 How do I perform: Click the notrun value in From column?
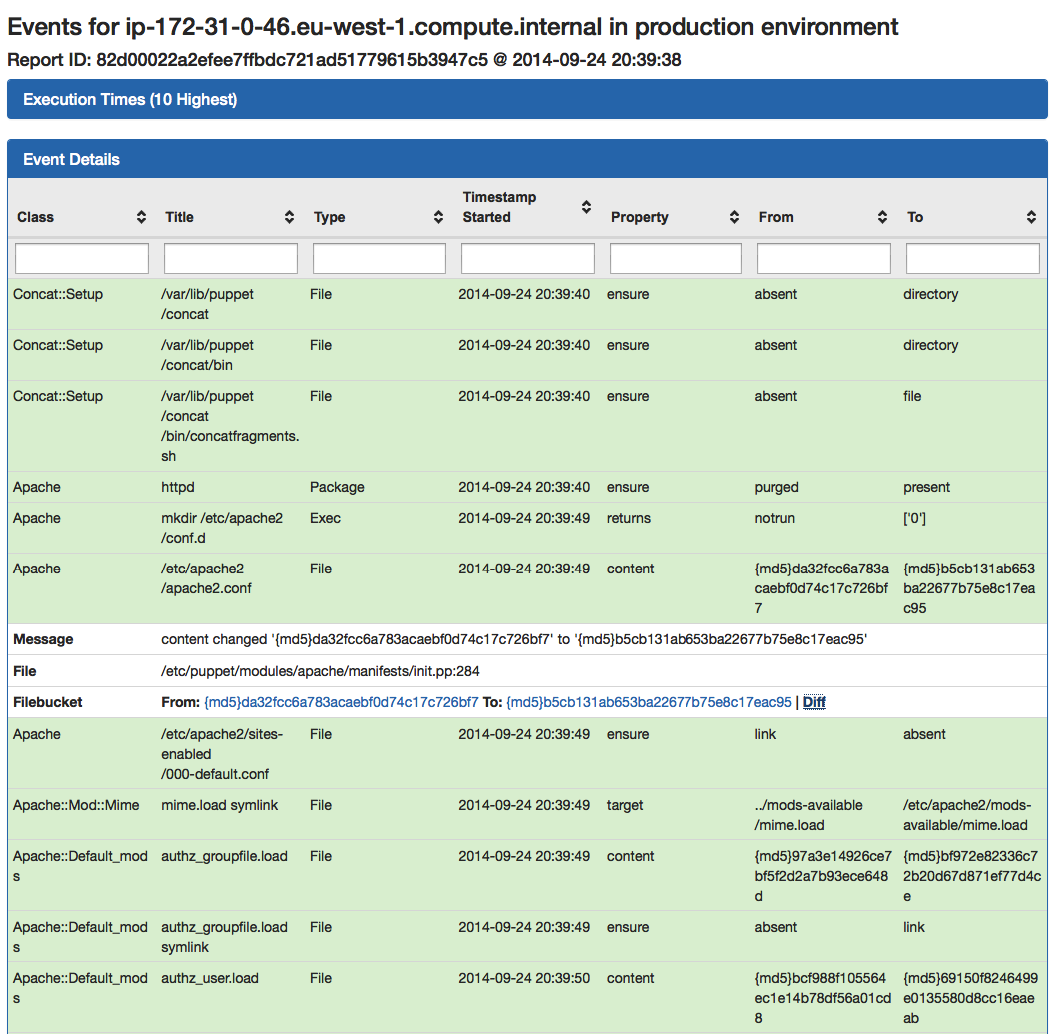pyautogui.click(x=774, y=518)
